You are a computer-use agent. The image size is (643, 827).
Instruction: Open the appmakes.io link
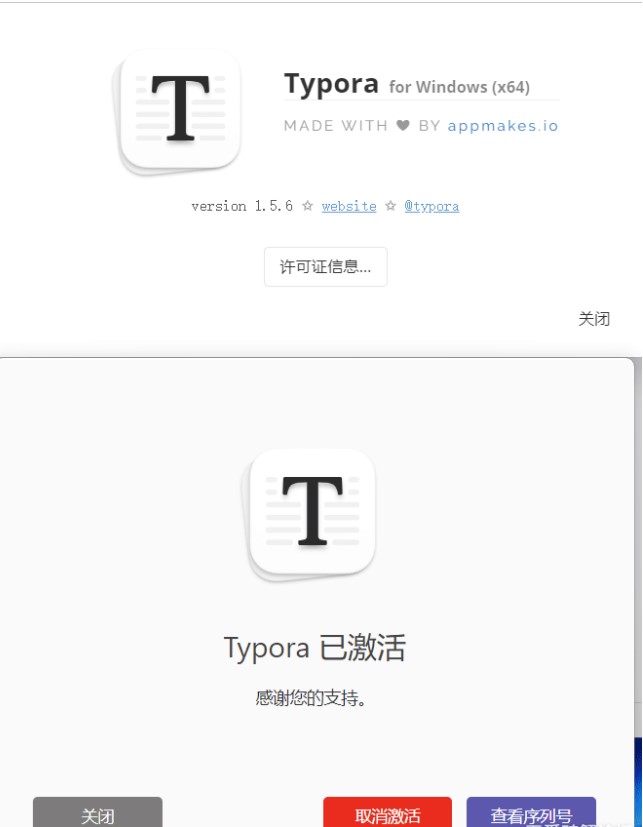tap(503, 126)
